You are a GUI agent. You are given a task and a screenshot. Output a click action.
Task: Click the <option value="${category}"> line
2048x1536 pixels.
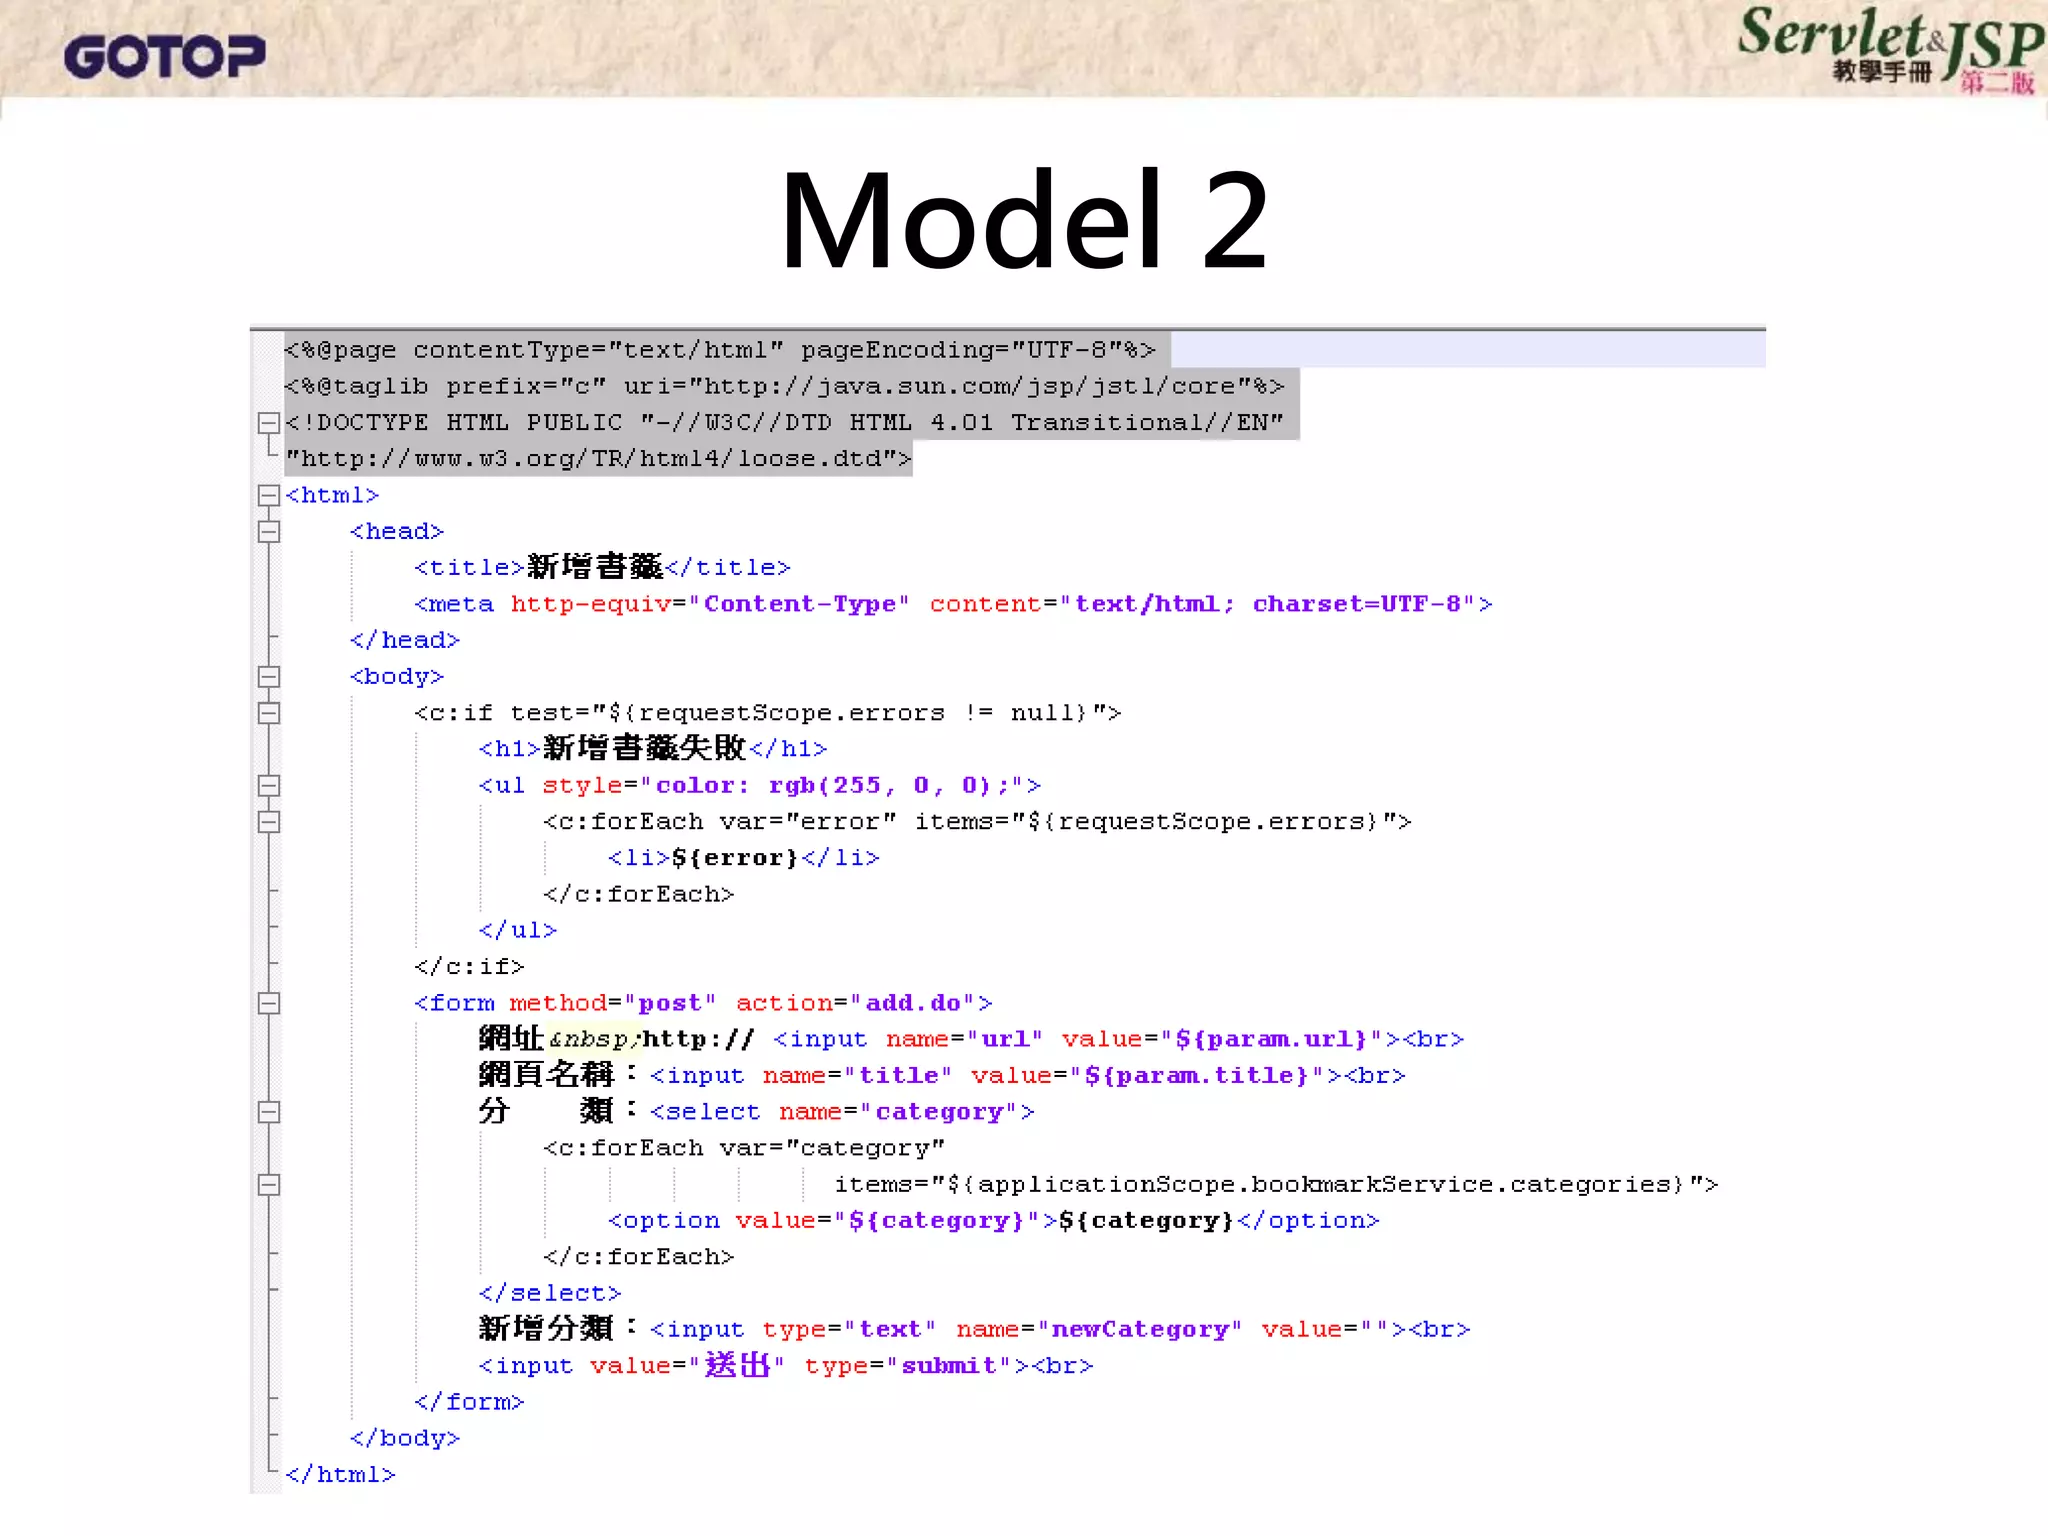[x=994, y=1221]
